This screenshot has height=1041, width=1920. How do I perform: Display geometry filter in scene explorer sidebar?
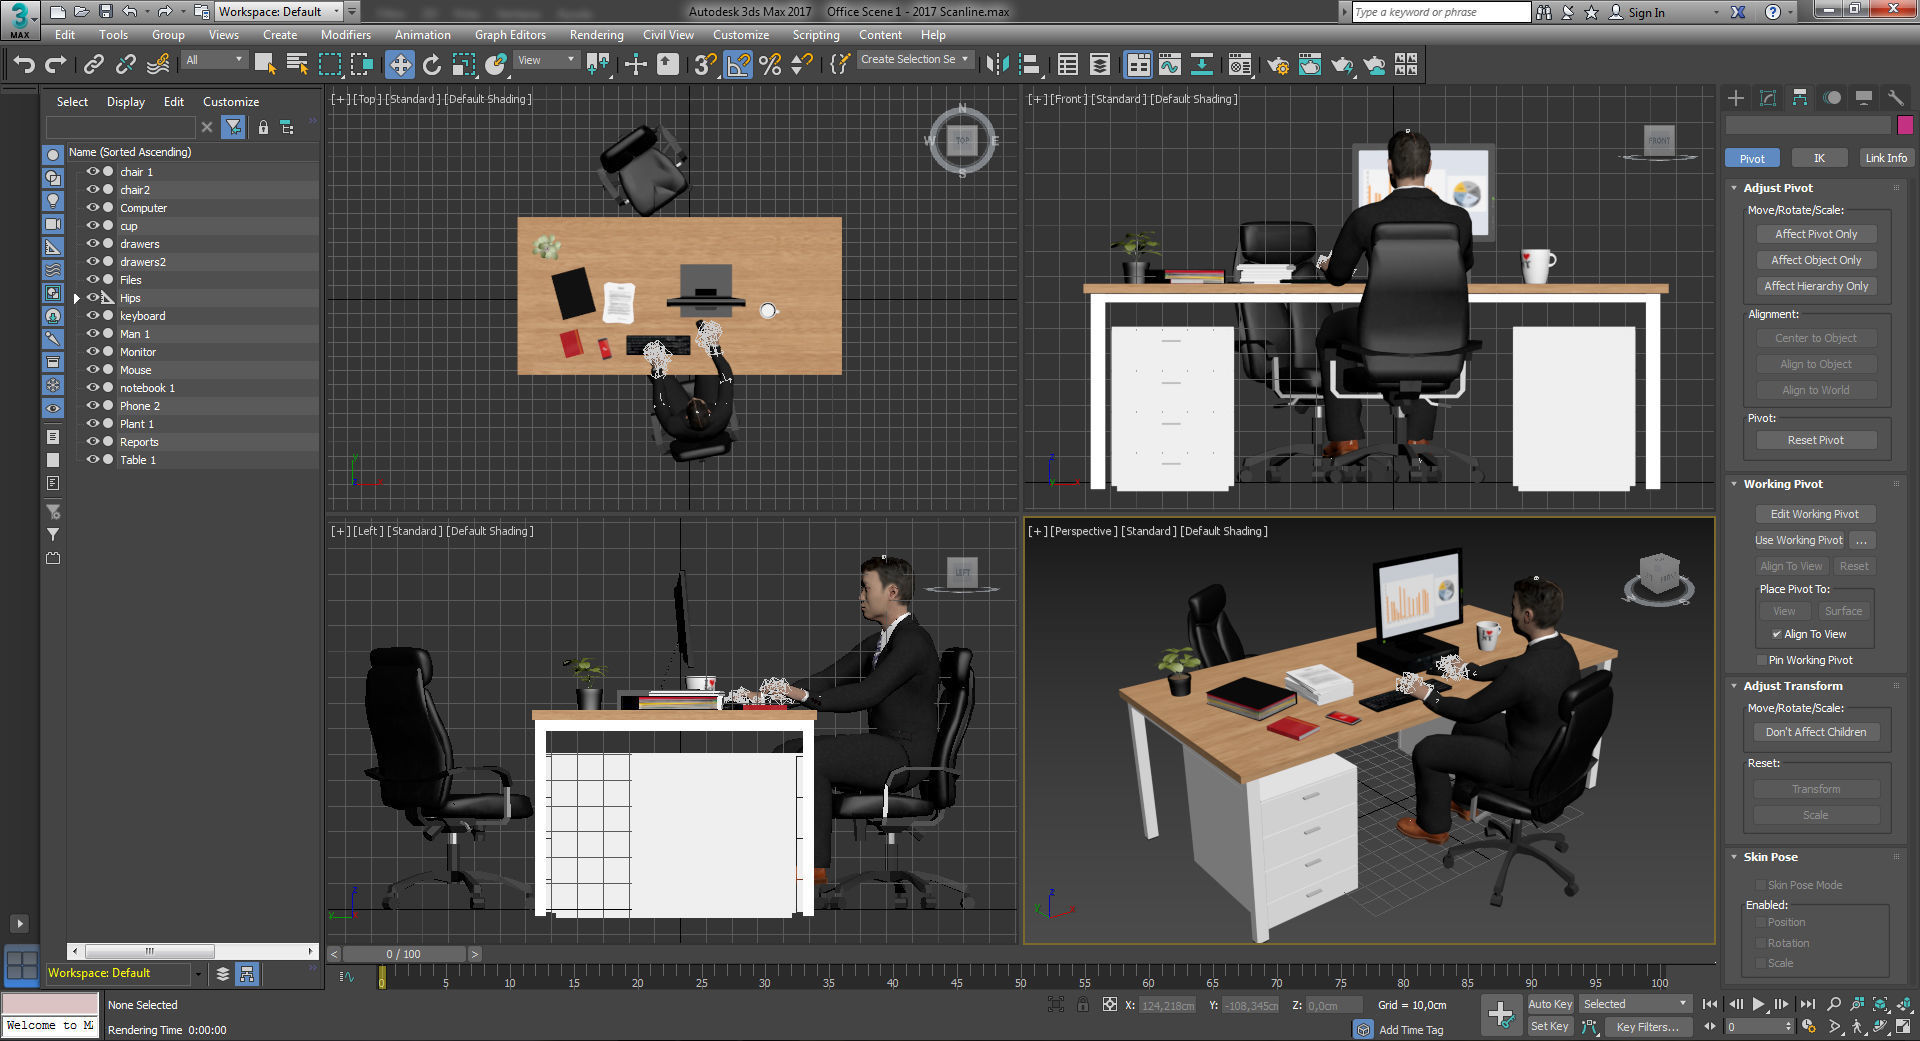[53, 155]
